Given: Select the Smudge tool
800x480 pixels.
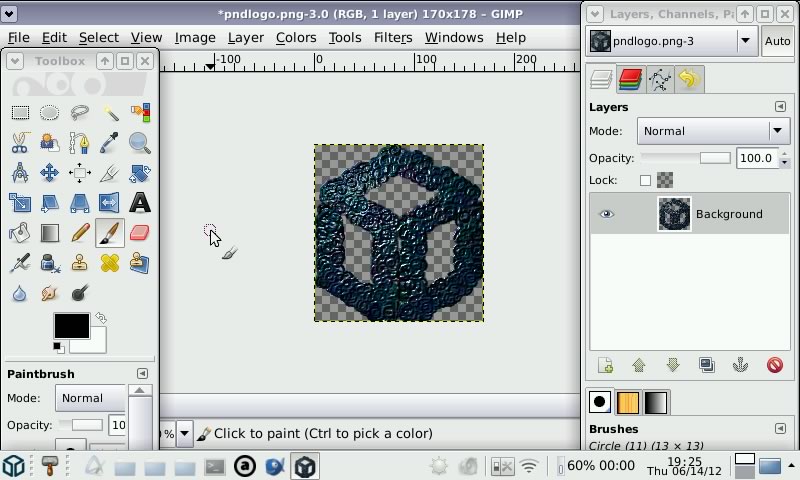Looking at the screenshot, I should tap(49, 293).
